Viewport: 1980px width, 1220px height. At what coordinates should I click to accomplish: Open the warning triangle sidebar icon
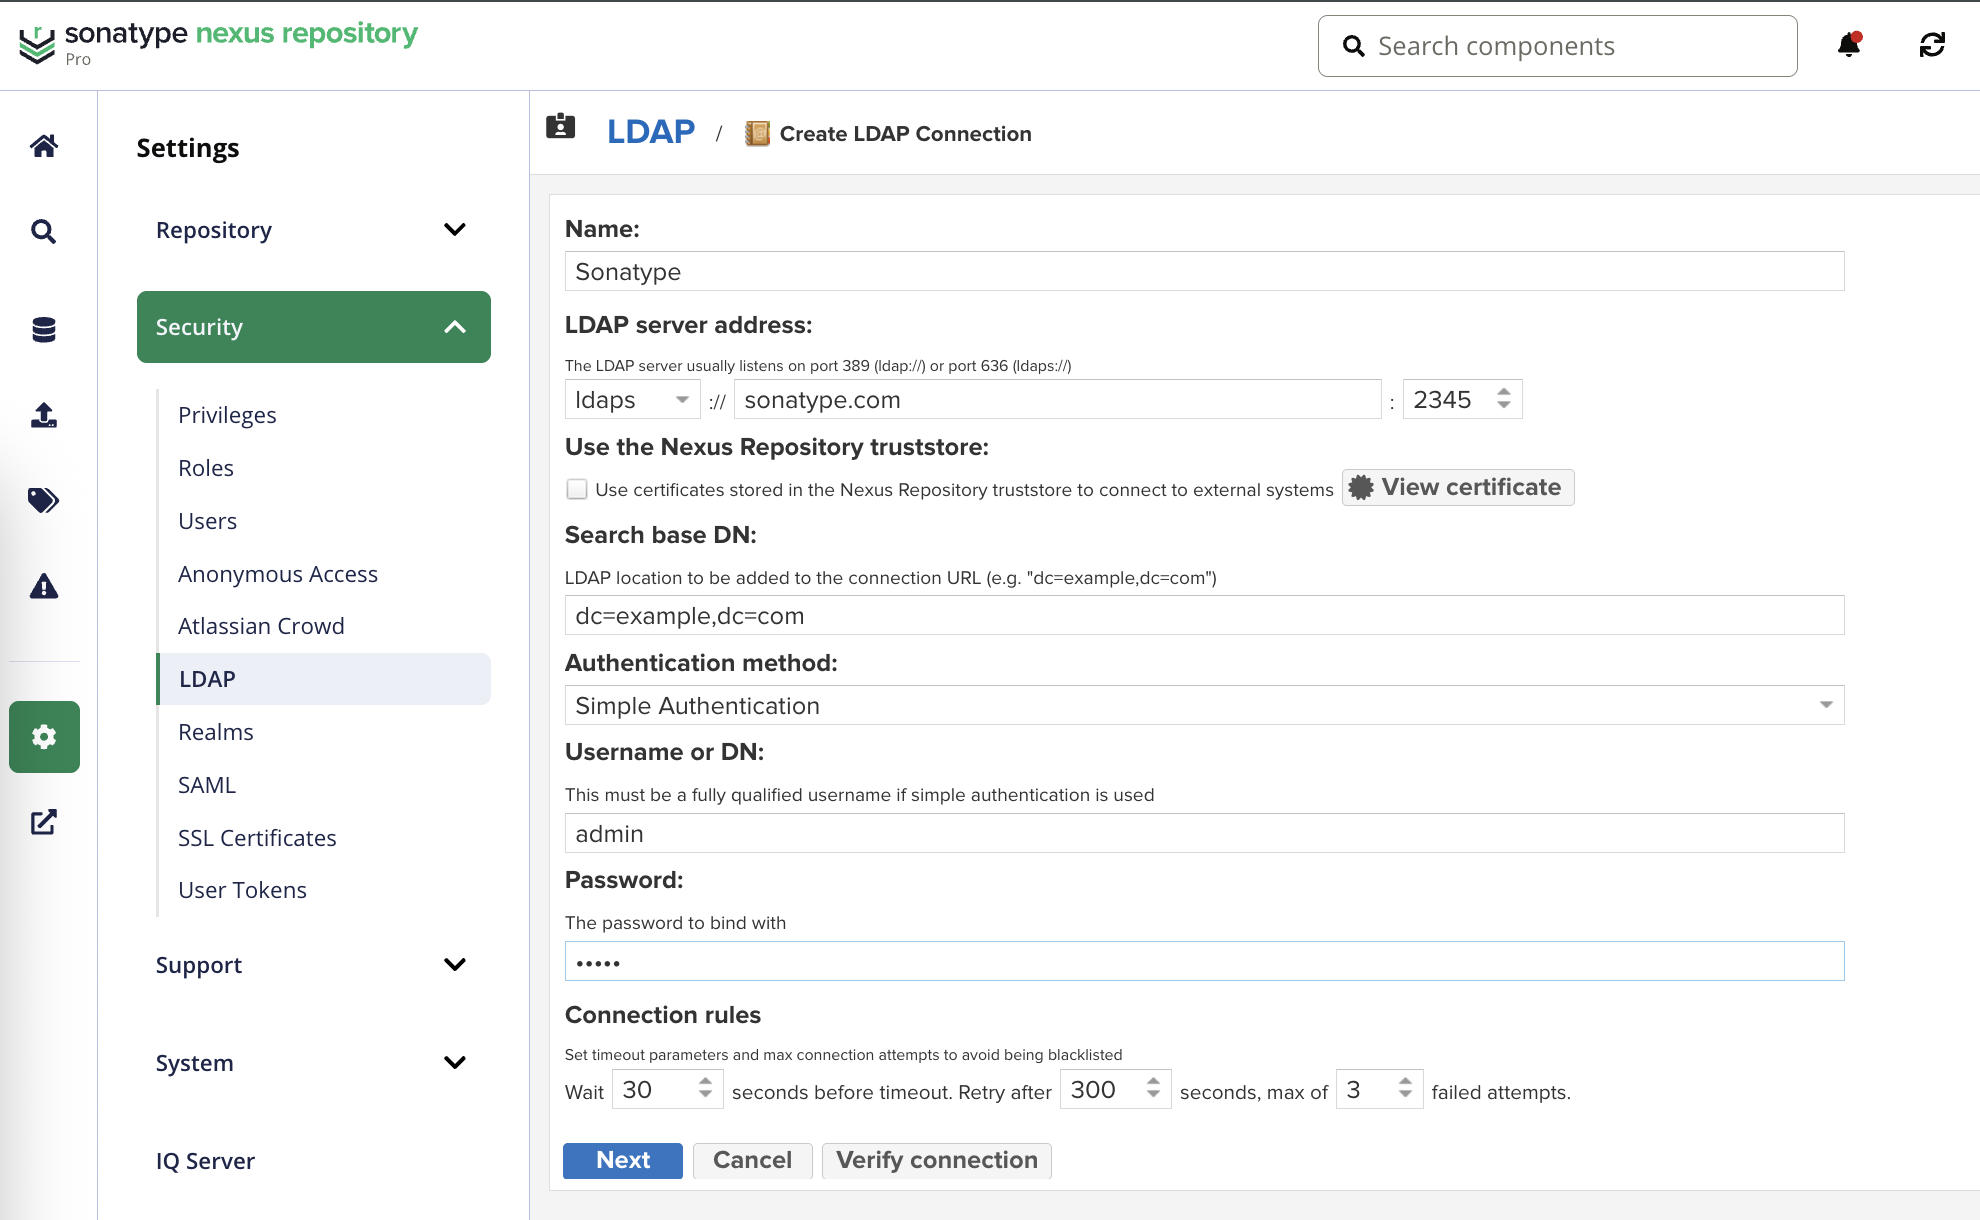[x=44, y=586]
